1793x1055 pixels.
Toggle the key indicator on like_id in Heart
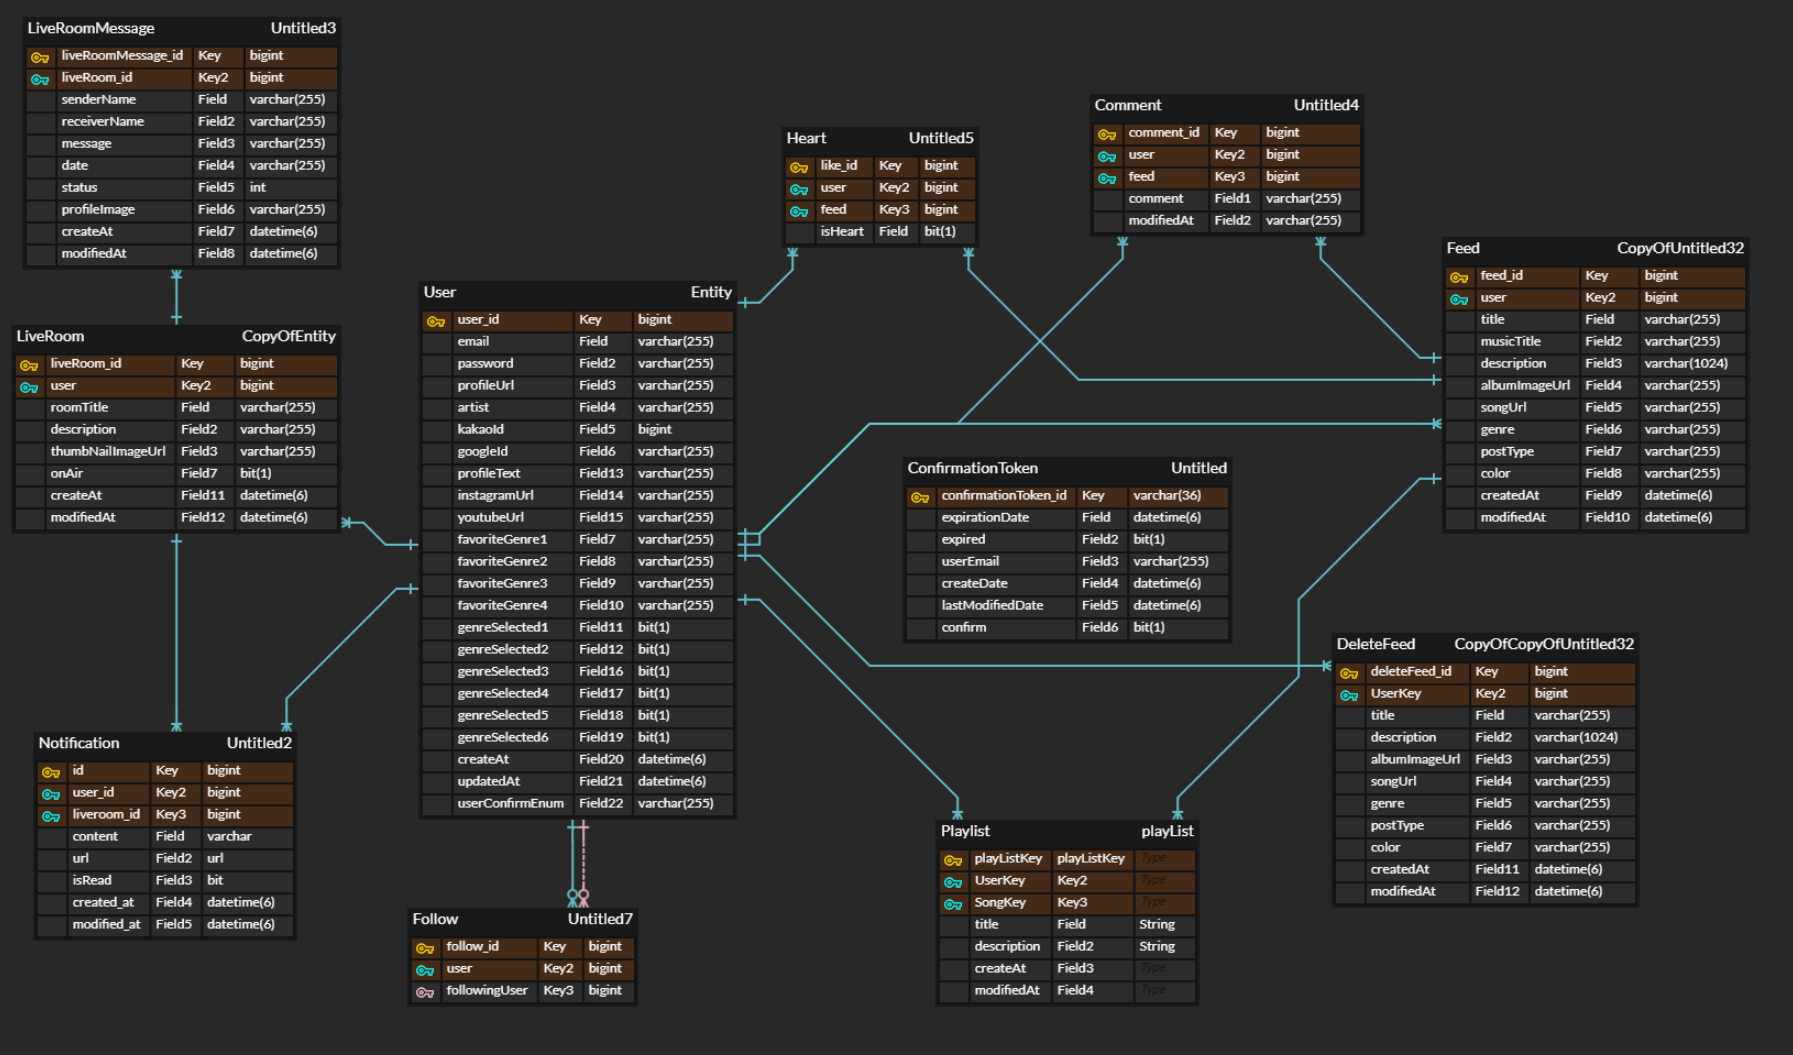798,166
